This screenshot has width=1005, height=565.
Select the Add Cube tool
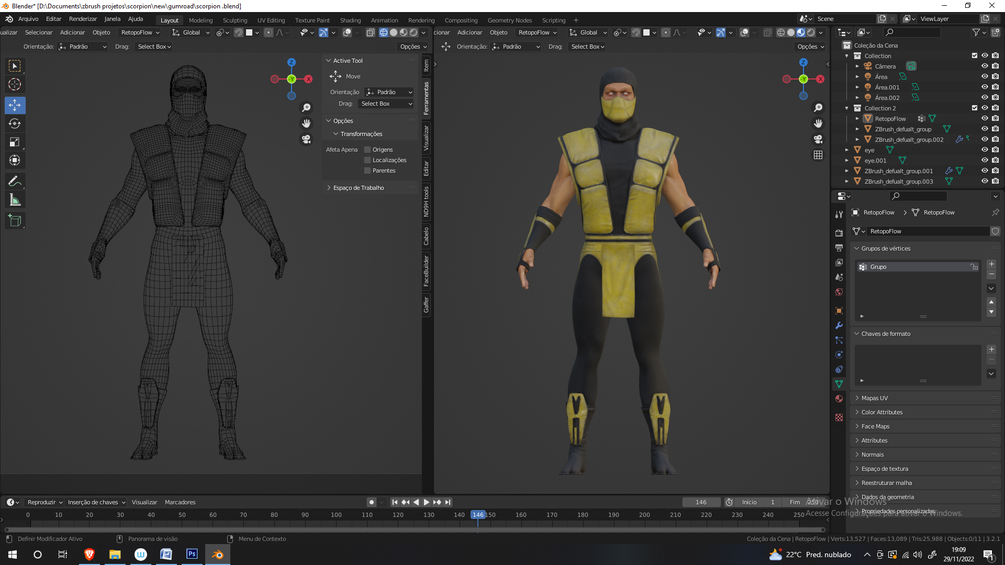tap(15, 221)
